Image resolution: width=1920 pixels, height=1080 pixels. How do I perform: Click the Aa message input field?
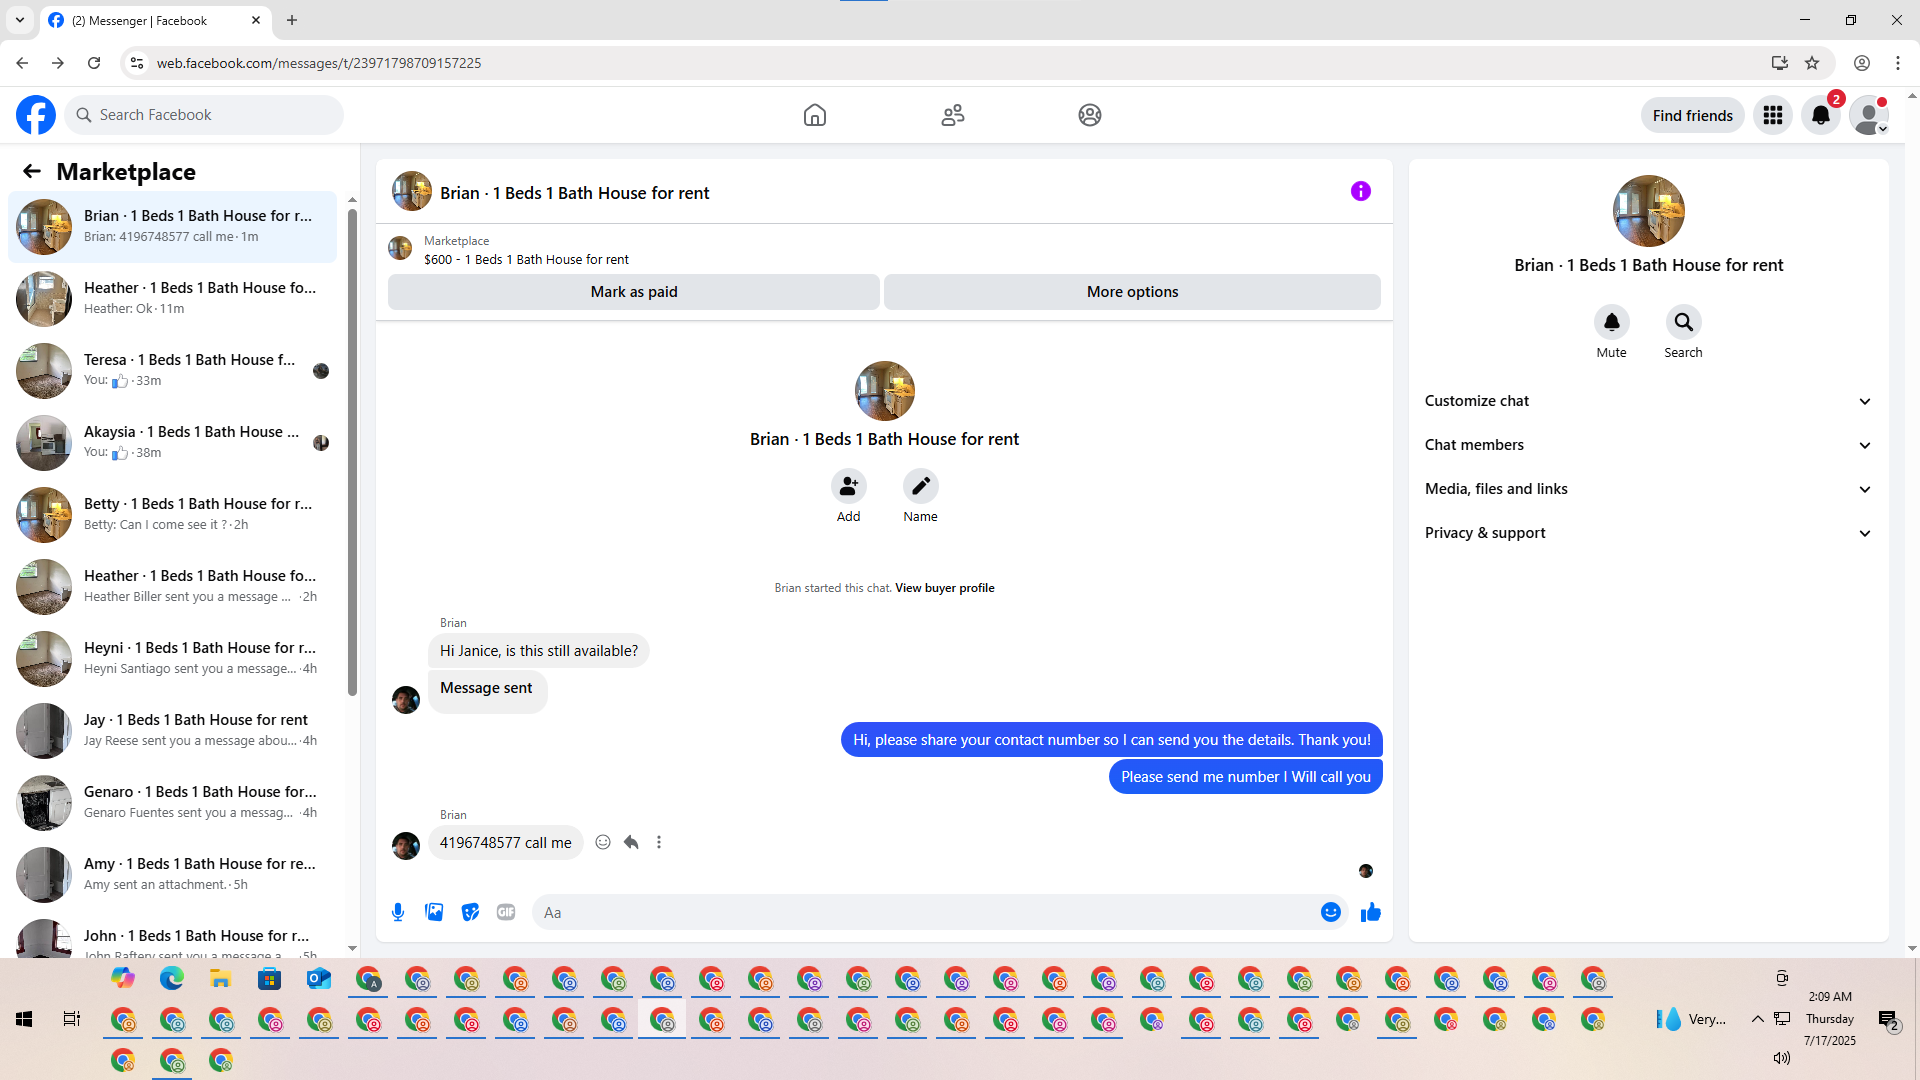tap(925, 912)
